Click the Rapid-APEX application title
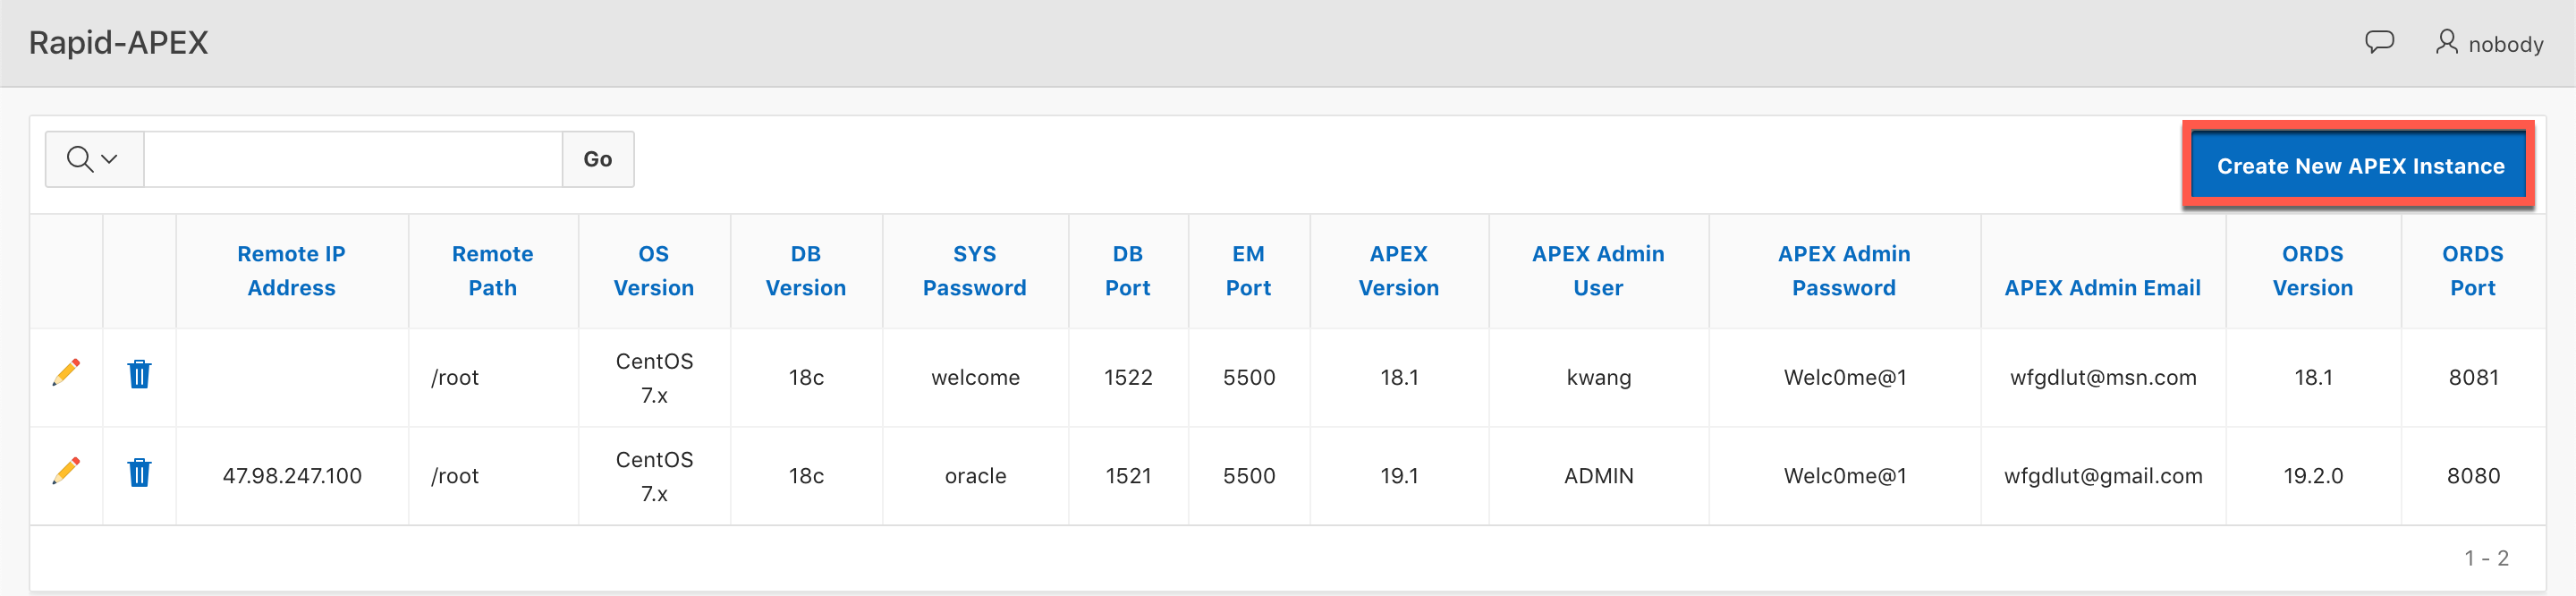This screenshot has width=2576, height=596. (x=119, y=43)
